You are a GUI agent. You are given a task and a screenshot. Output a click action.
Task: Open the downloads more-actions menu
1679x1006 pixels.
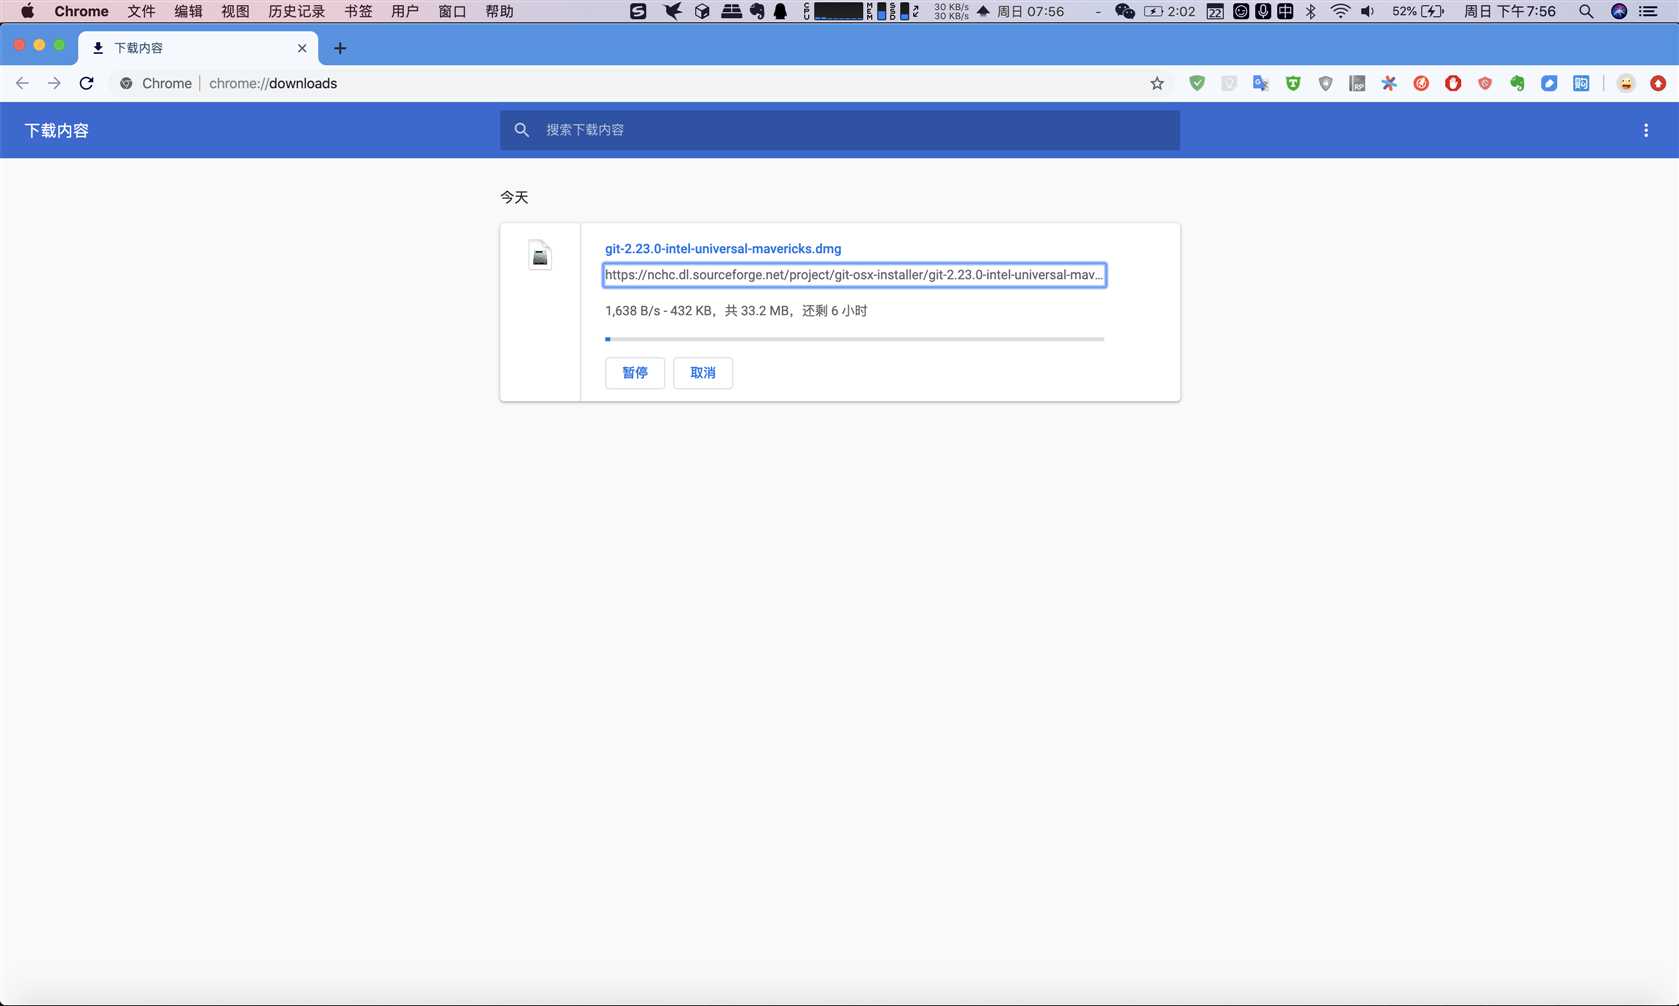(1646, 130)
